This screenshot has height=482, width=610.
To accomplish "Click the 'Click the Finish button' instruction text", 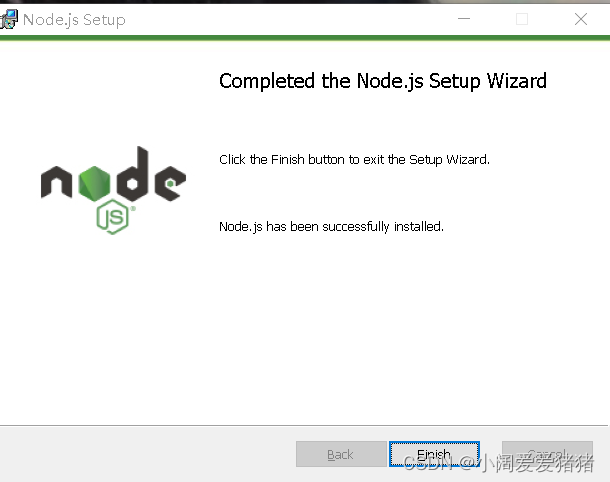I will (x=354, y=159).
